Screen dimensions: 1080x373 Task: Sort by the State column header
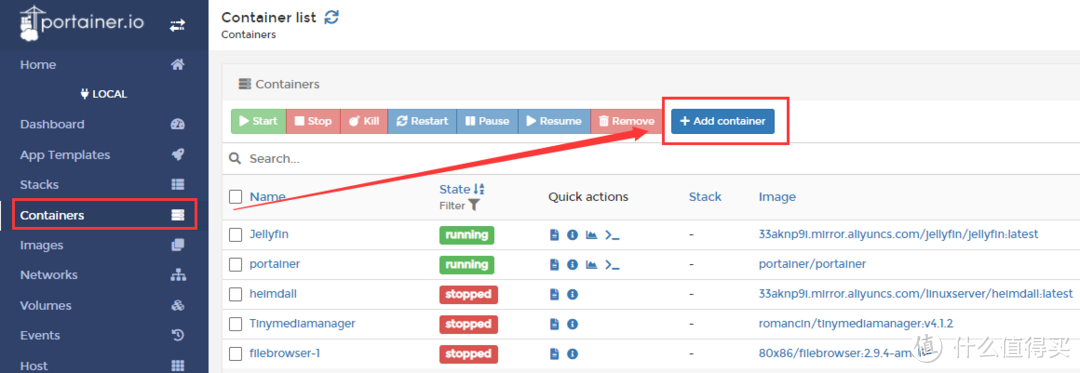pos(462,189)
